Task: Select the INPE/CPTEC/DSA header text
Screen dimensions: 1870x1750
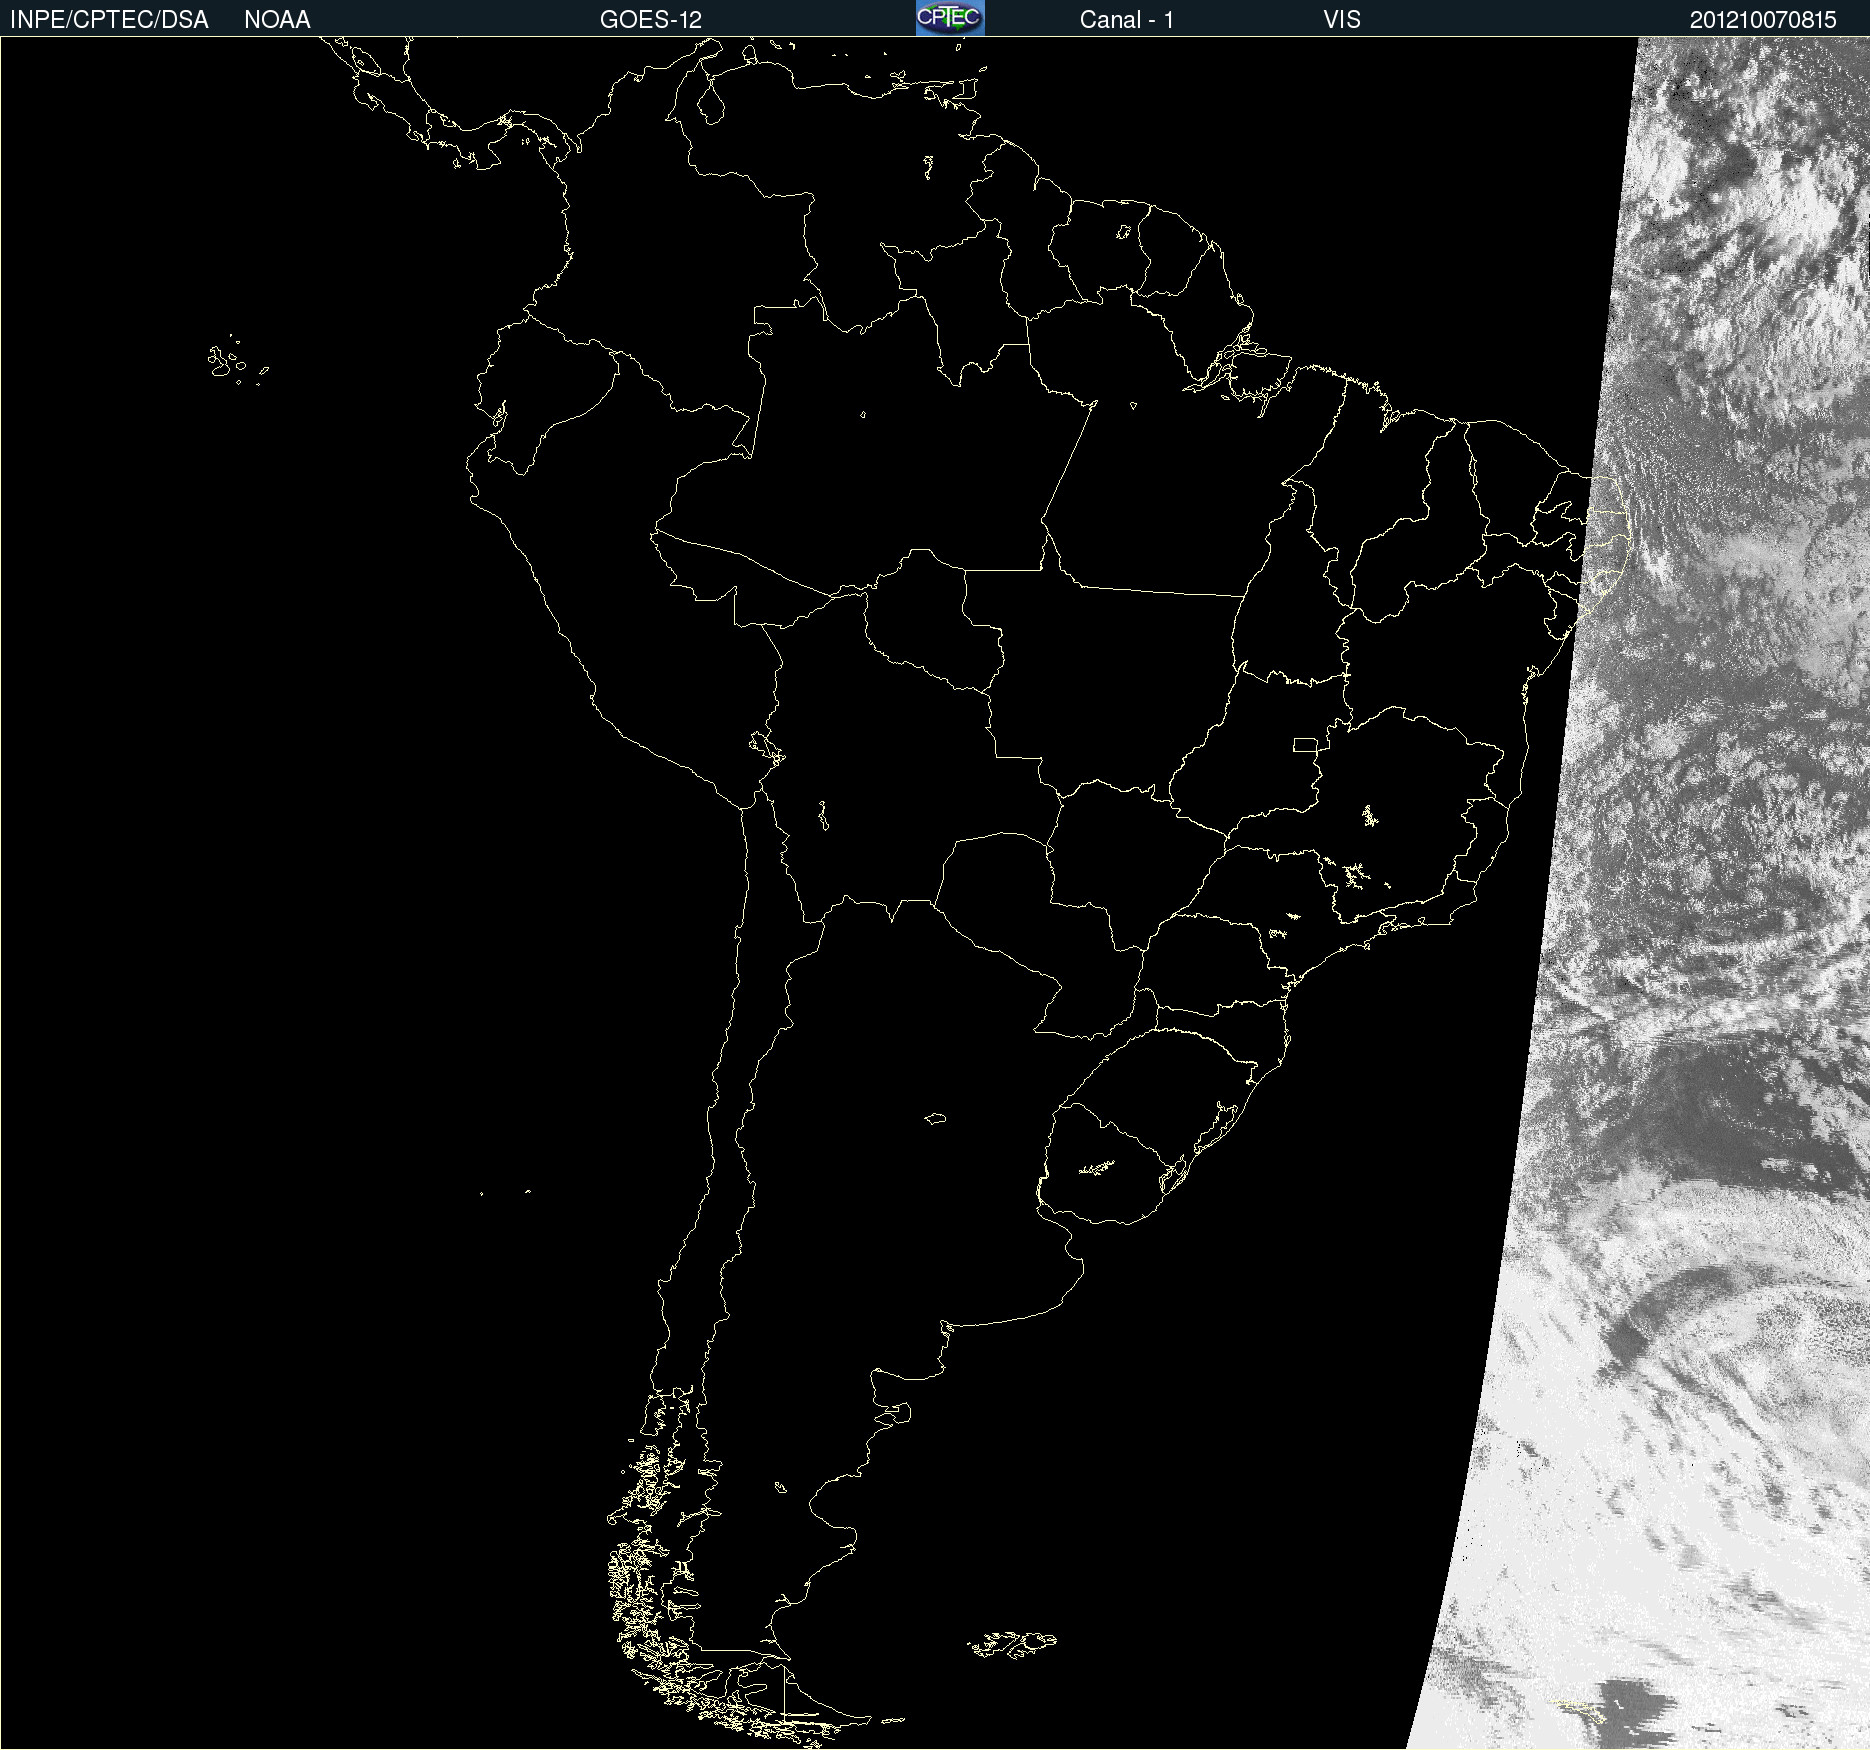Action: [109, 20]
